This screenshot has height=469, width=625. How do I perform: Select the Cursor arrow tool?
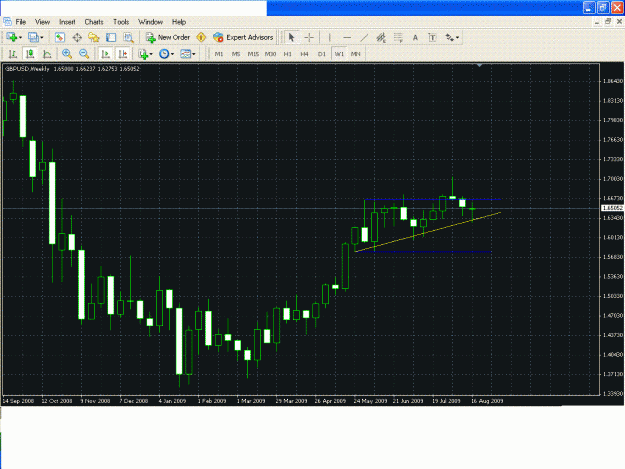click(291, 37)
